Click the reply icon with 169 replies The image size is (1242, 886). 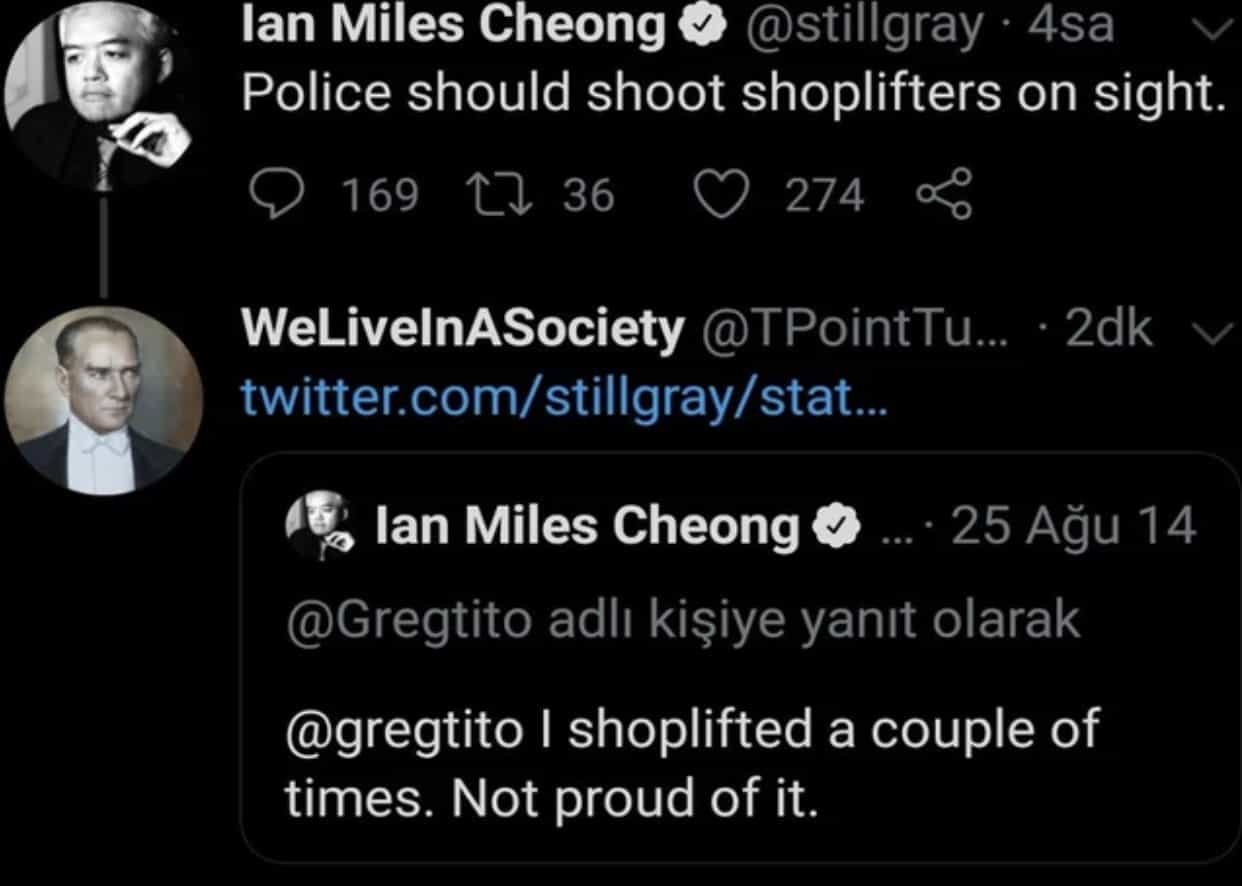pos(270,194)
